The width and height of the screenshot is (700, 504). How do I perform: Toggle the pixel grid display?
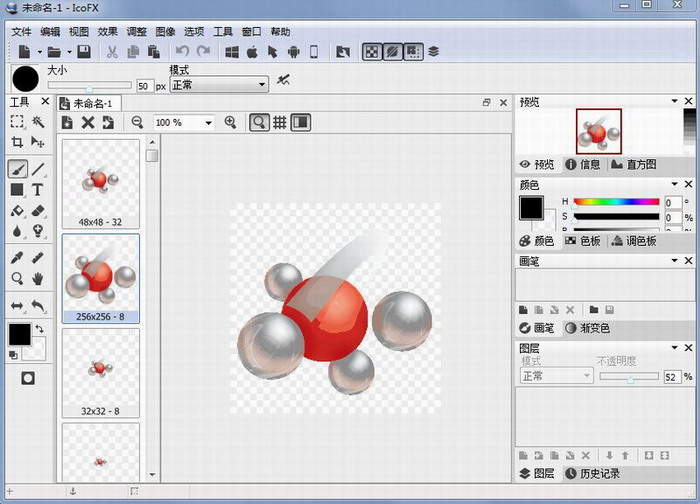pos(280,122)
